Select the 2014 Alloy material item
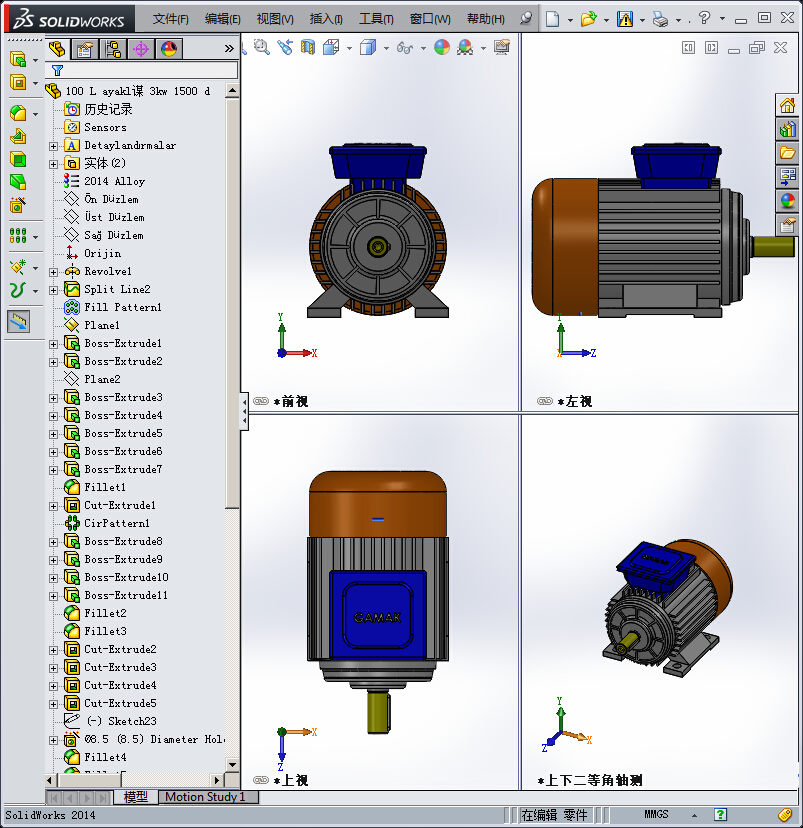This screenshot has width=803, height=828. pyautogui.click(x=104, y=181)
